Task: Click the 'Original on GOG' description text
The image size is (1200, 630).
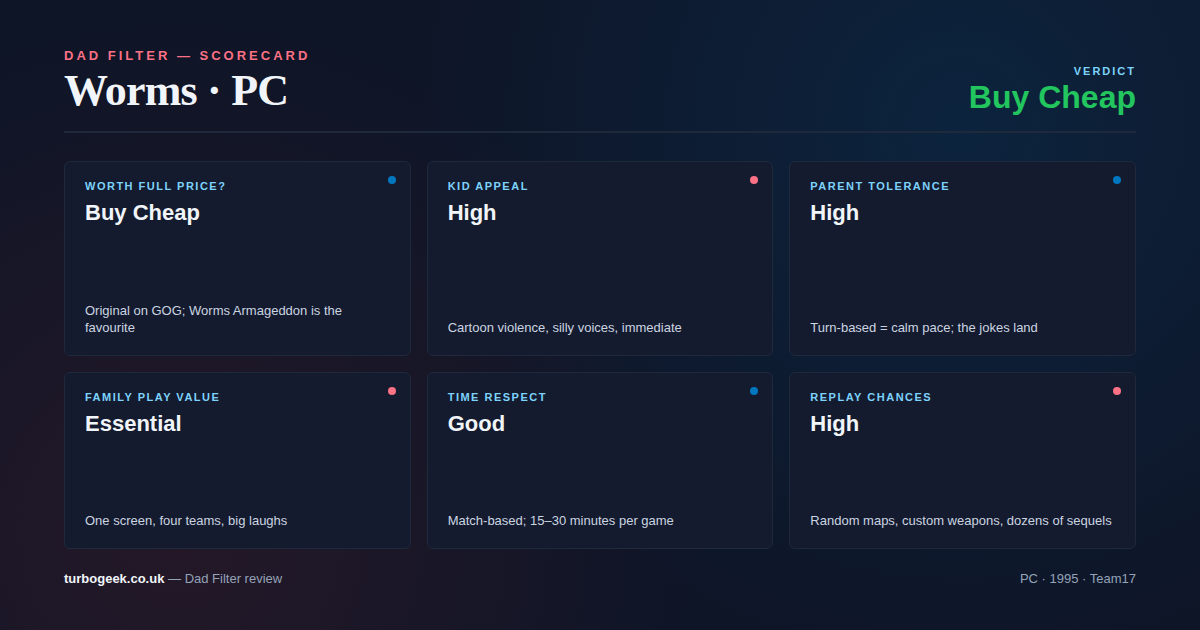Action: (213, 319)
